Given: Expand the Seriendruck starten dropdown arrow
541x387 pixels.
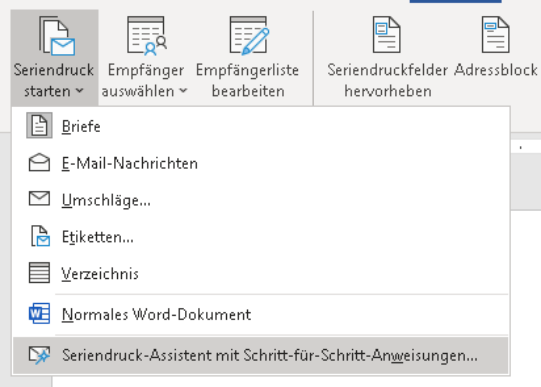Looking at the screenshot, I should (x=79, y=91).
